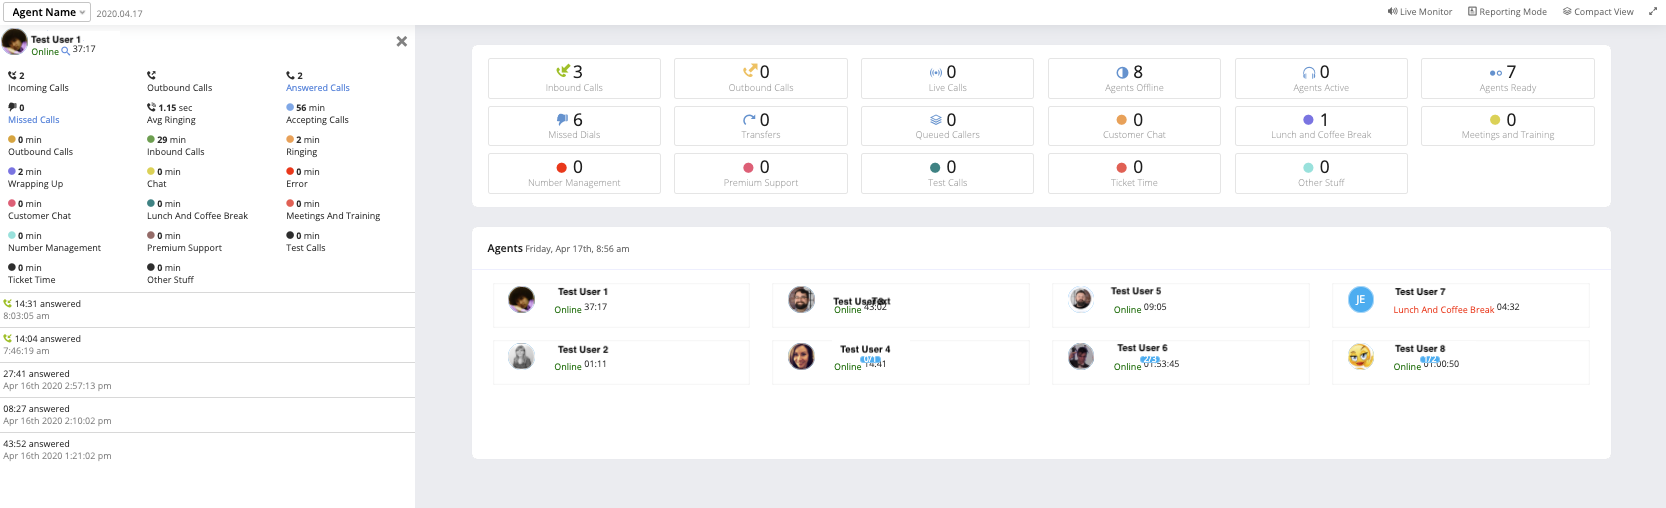1666x508 pixels.
Task: Click the Agents Offline half-circle icon
Action: (1122, 72)
